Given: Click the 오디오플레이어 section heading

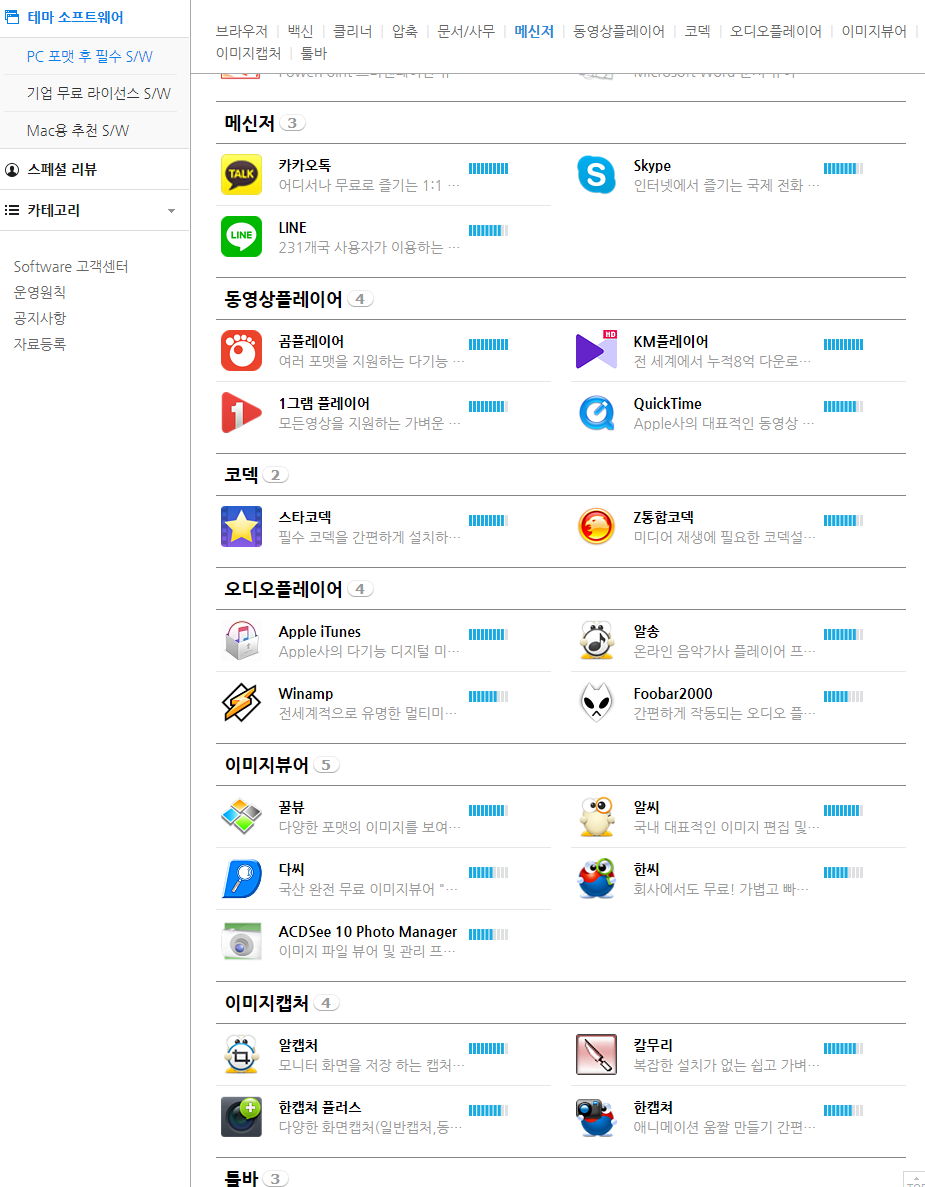Looking at the screenshot, I should point(283,589).
